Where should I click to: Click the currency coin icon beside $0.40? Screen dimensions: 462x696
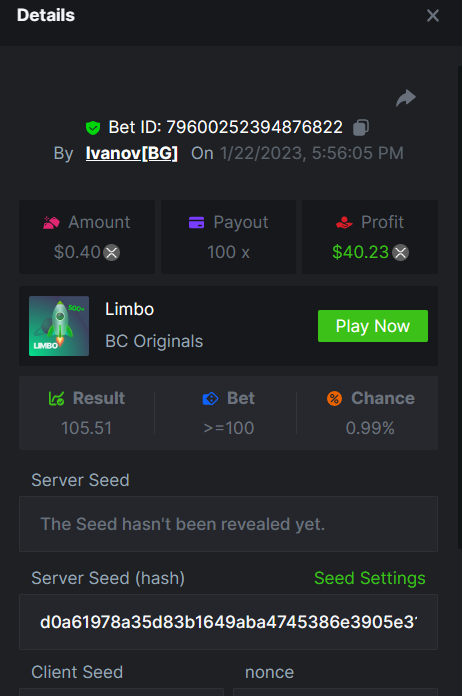pos(111,253)
